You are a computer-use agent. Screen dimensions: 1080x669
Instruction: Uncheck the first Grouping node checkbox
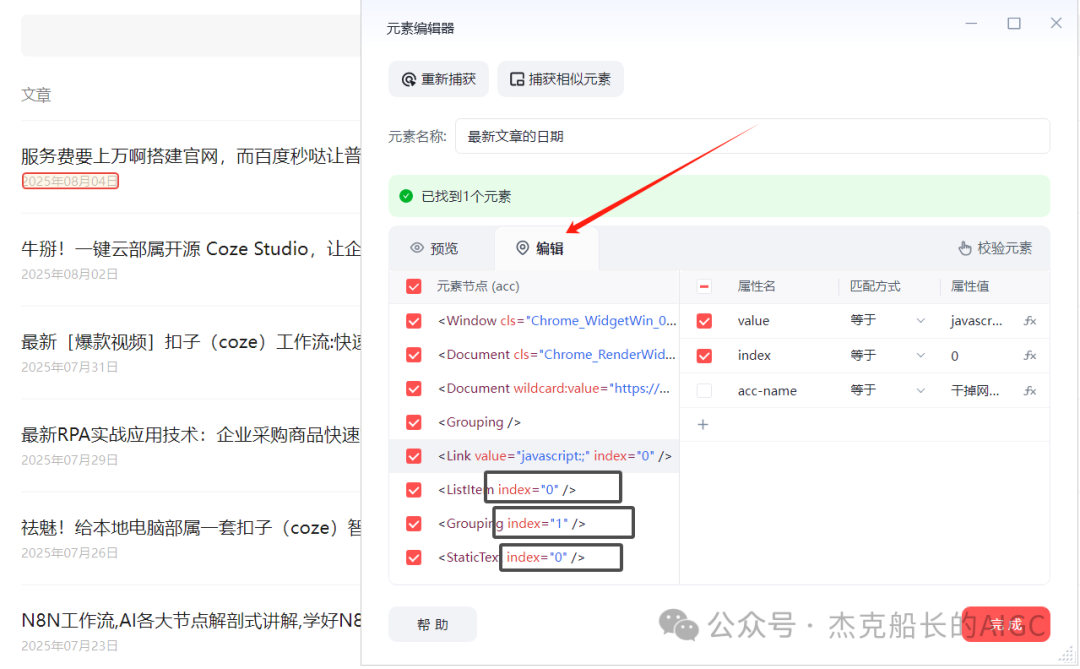click(x=413, y=422)
